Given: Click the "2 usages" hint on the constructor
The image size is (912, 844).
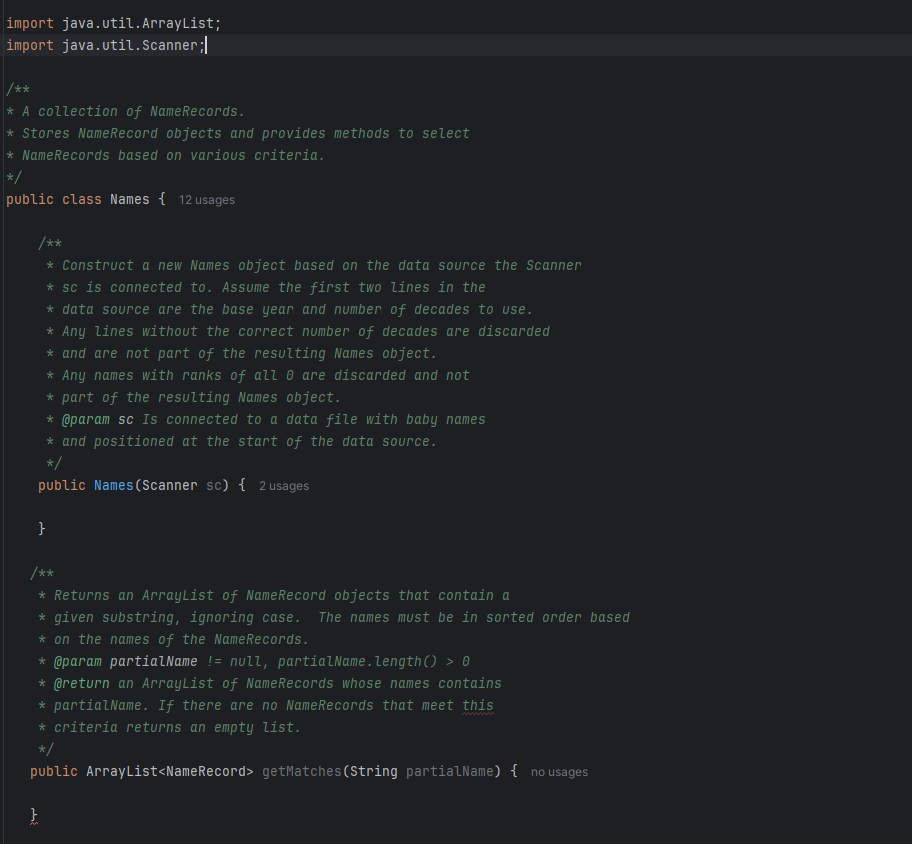Looking at the screenshot, I should click(283, 485).
